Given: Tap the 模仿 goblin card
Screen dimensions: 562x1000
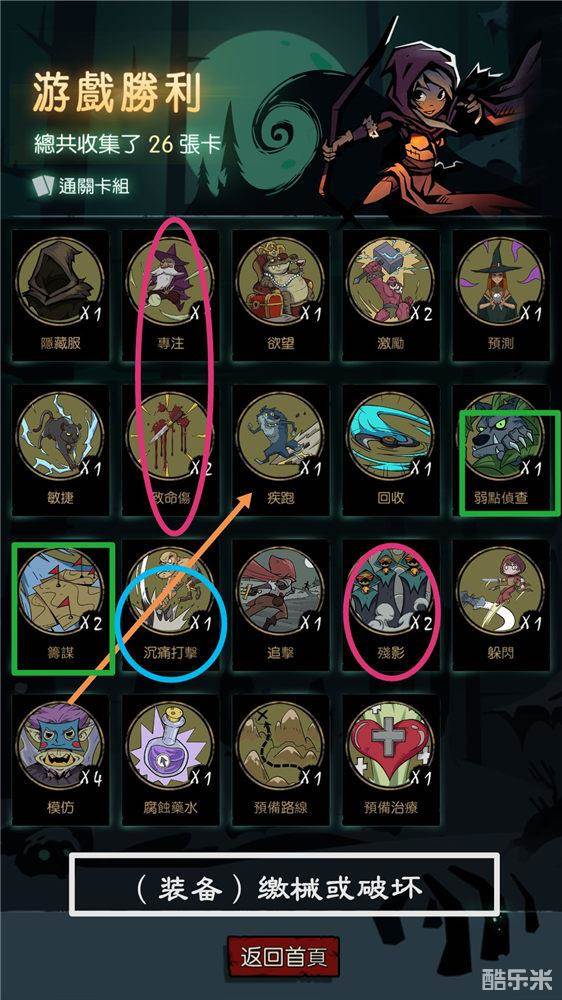Looking at the screenshot, I should [x=61, y=761].
